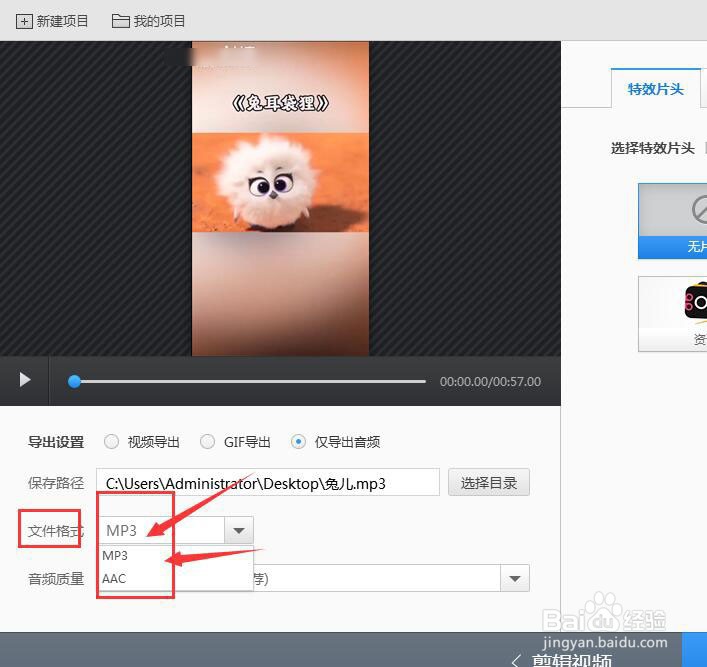Click the 新建项目 label

pyautogui.click(x=62, y=21)
